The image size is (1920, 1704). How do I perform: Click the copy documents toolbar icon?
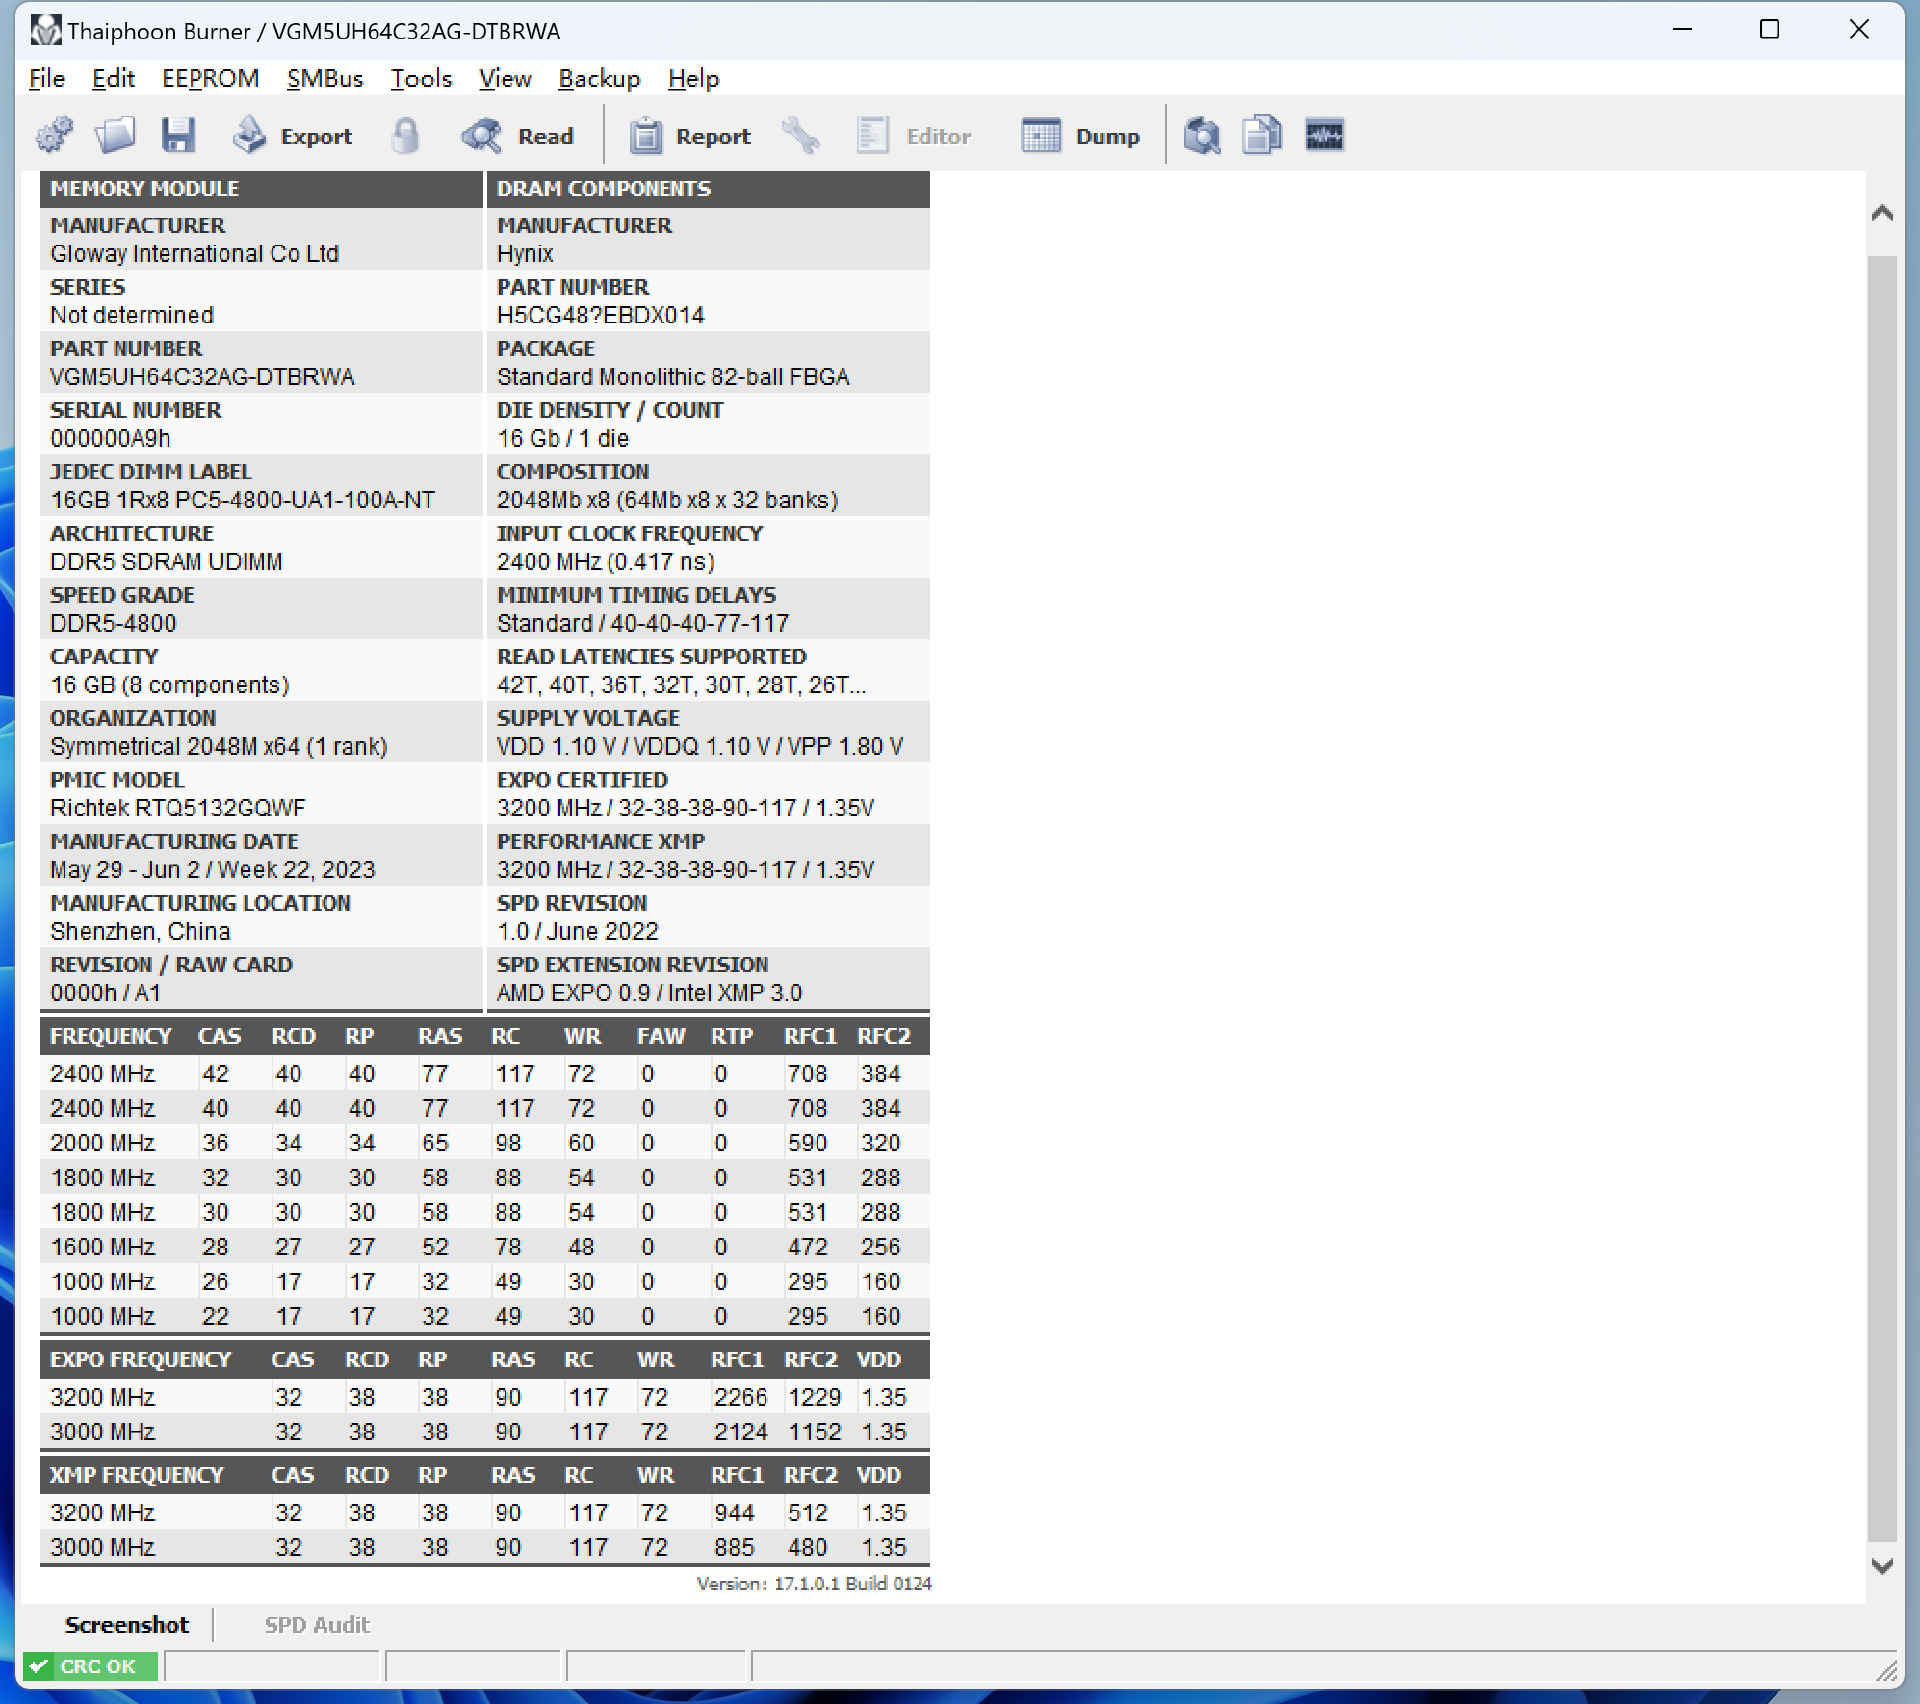(x=1262, y=135)
